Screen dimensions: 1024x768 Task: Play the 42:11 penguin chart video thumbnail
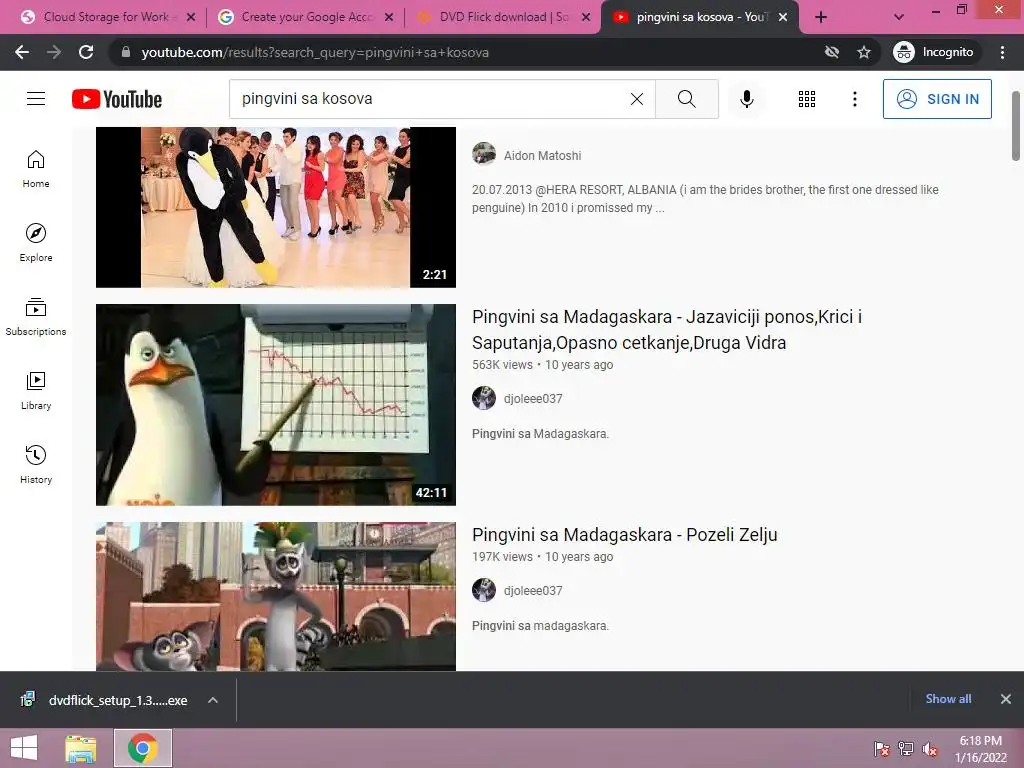point(276,405)
